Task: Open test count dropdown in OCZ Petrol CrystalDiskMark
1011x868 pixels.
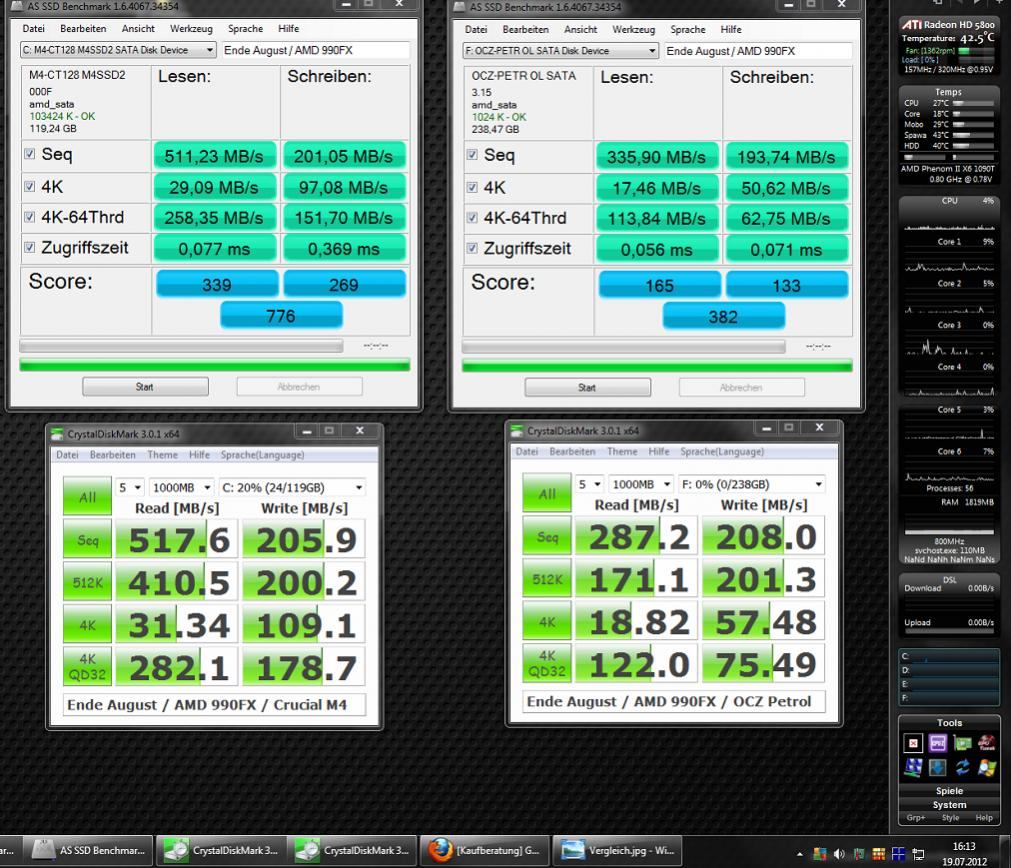Action: pos(589,484)
